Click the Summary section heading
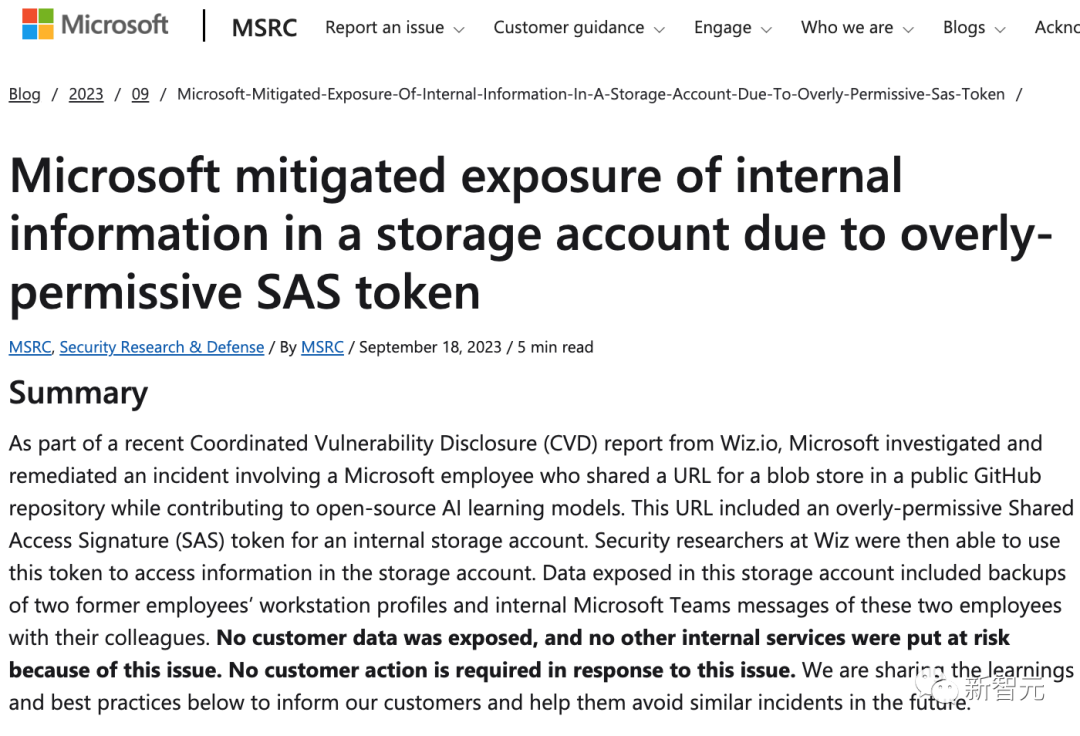The width and height of the screenshot is (1080, 736). 78,393
